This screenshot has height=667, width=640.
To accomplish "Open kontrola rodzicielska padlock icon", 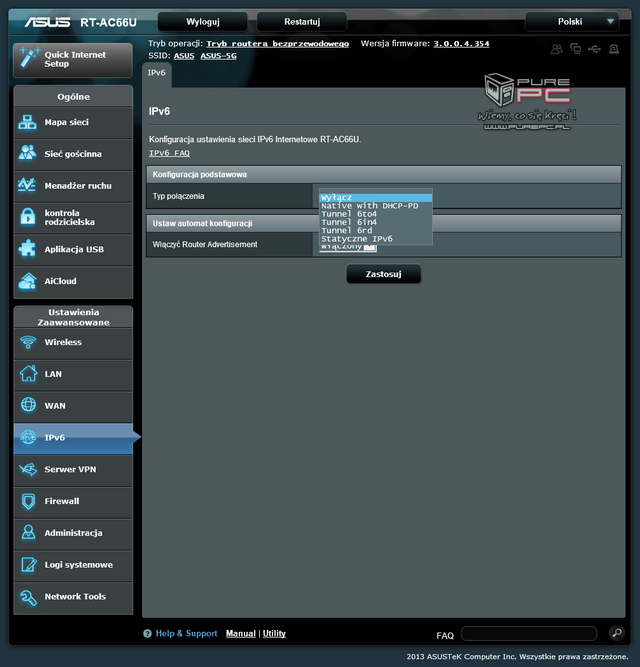I will point(28,217).
